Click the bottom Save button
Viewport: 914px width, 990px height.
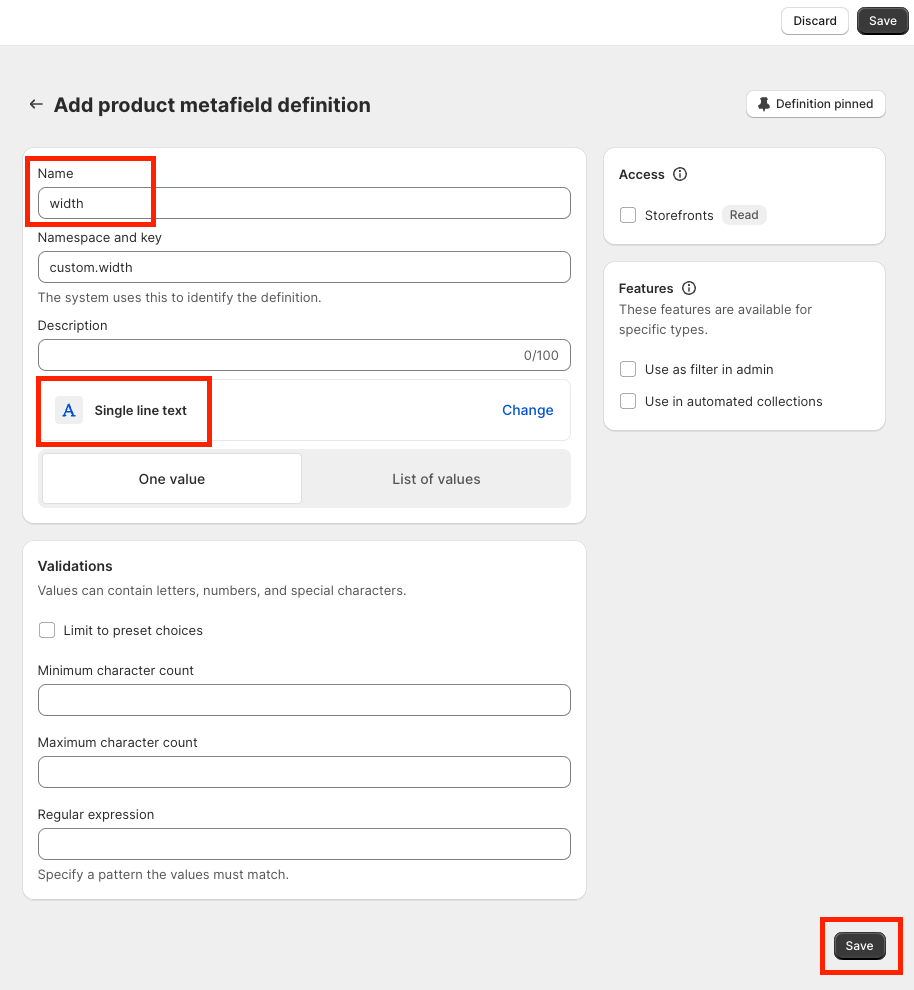(859, 946)
